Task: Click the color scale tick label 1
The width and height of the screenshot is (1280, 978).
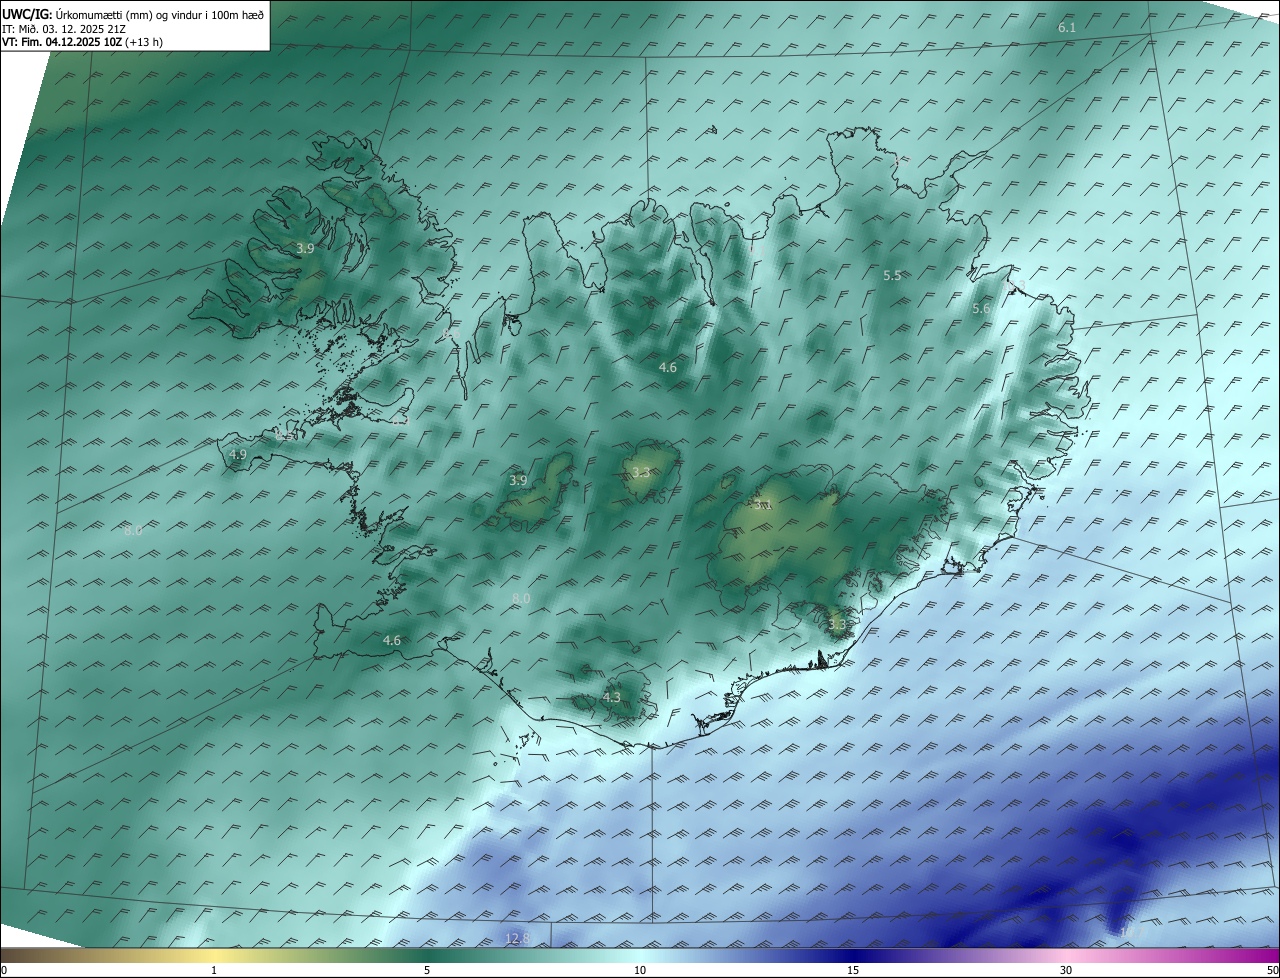Action: pos(214,970)
